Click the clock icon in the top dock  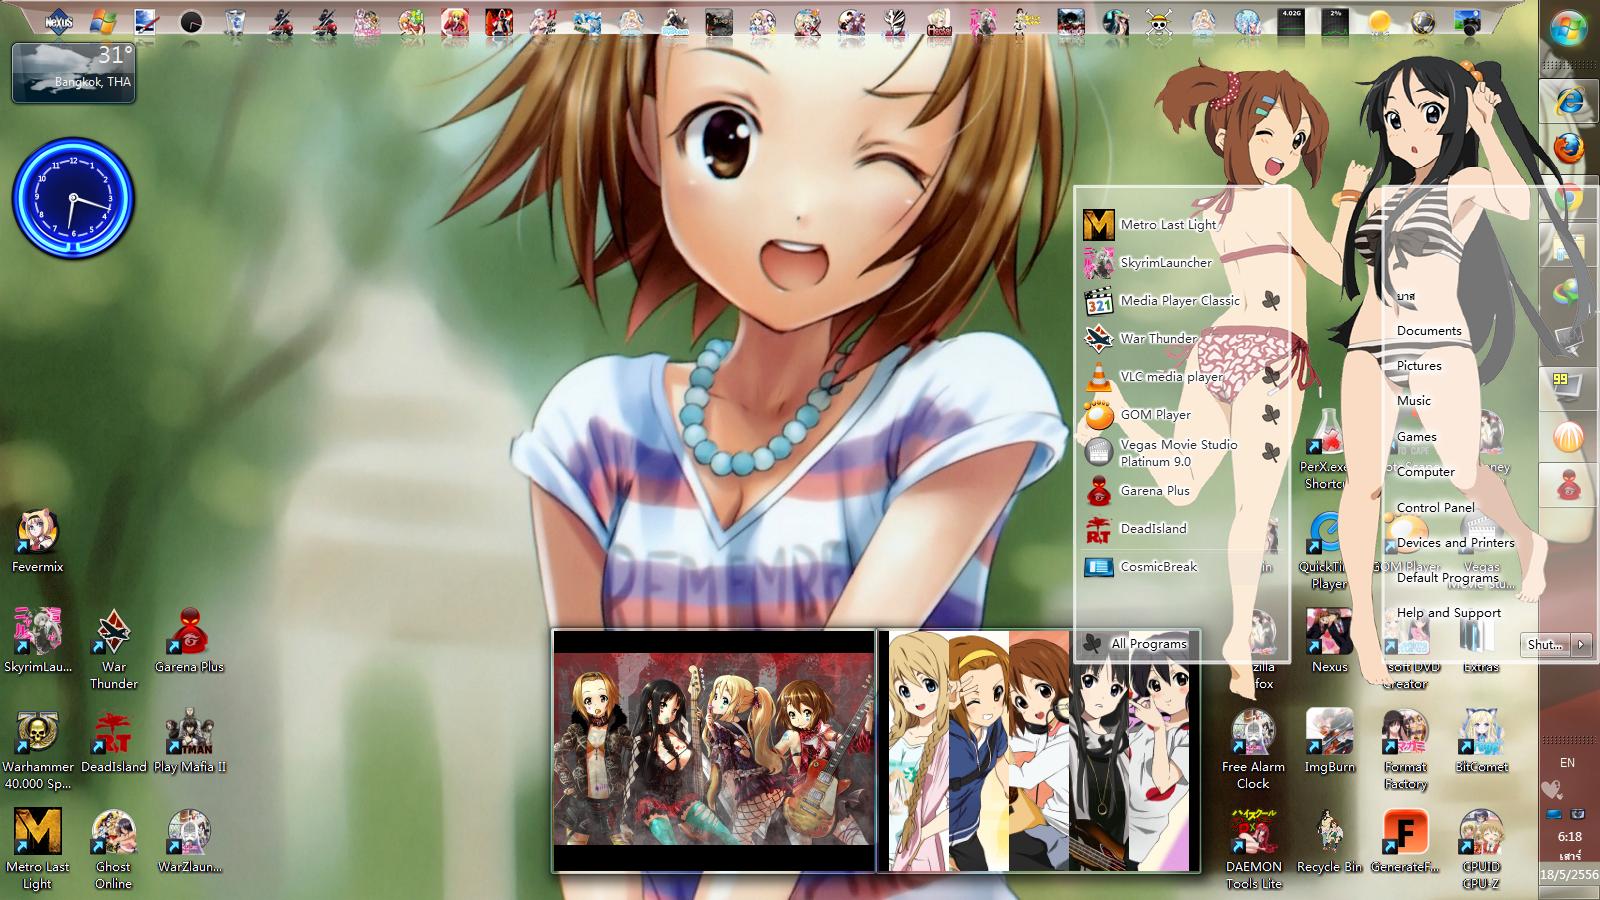(191, 21)
